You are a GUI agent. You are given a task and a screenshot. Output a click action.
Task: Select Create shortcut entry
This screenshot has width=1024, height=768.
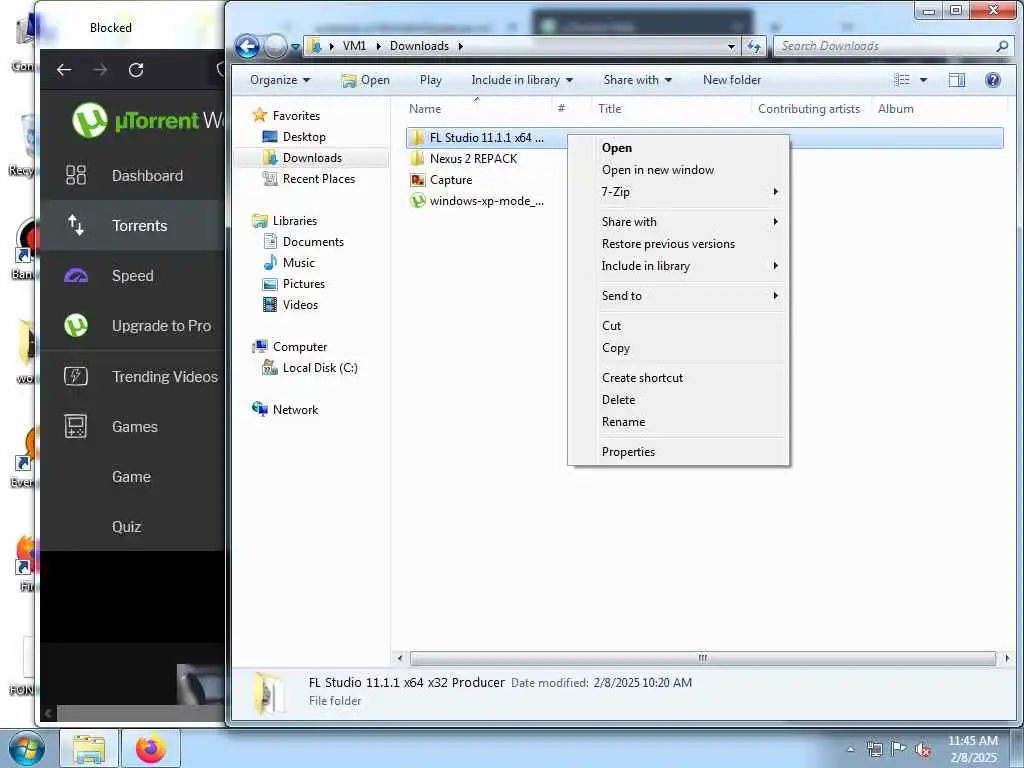642,377
